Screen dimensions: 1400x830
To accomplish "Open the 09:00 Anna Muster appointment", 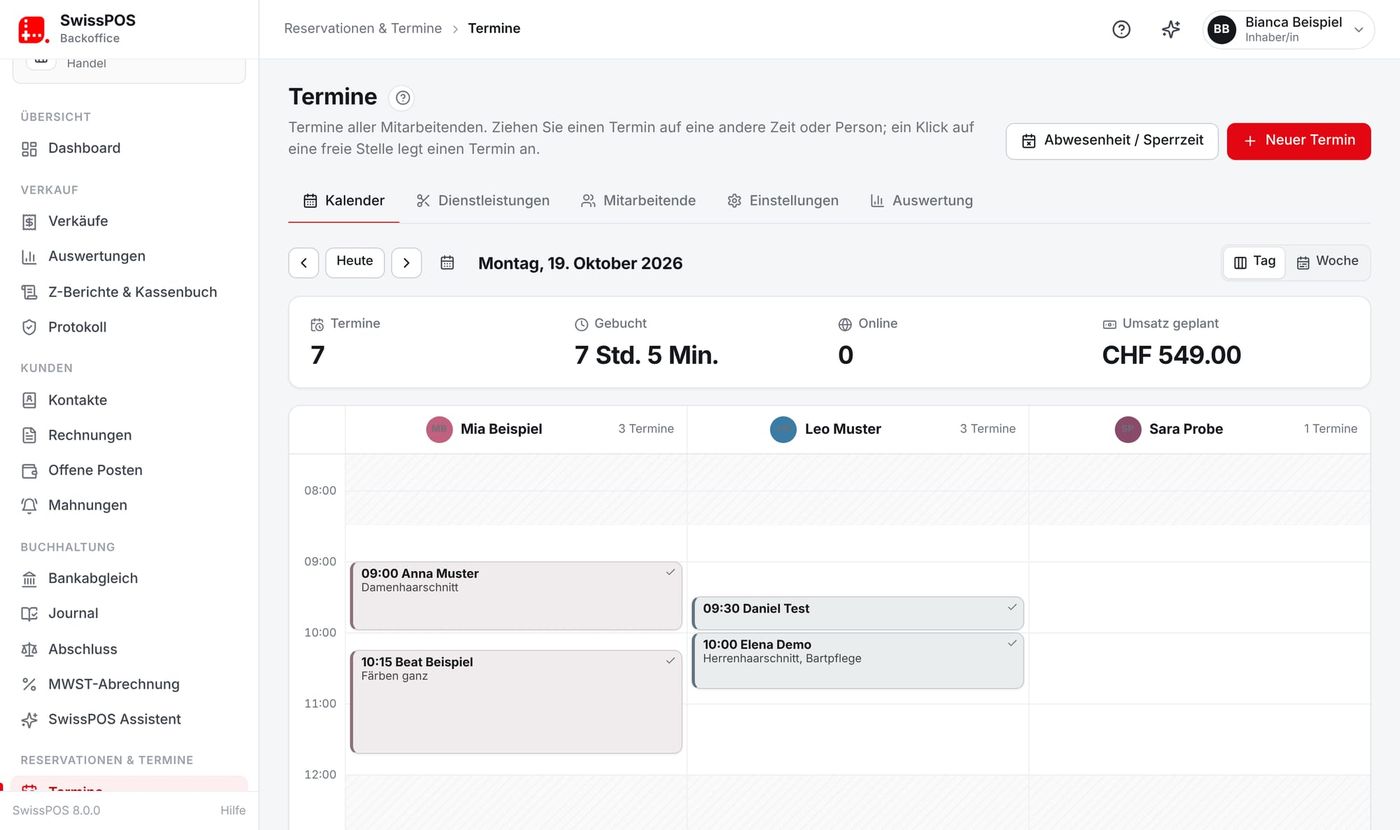I will [516, 596].
